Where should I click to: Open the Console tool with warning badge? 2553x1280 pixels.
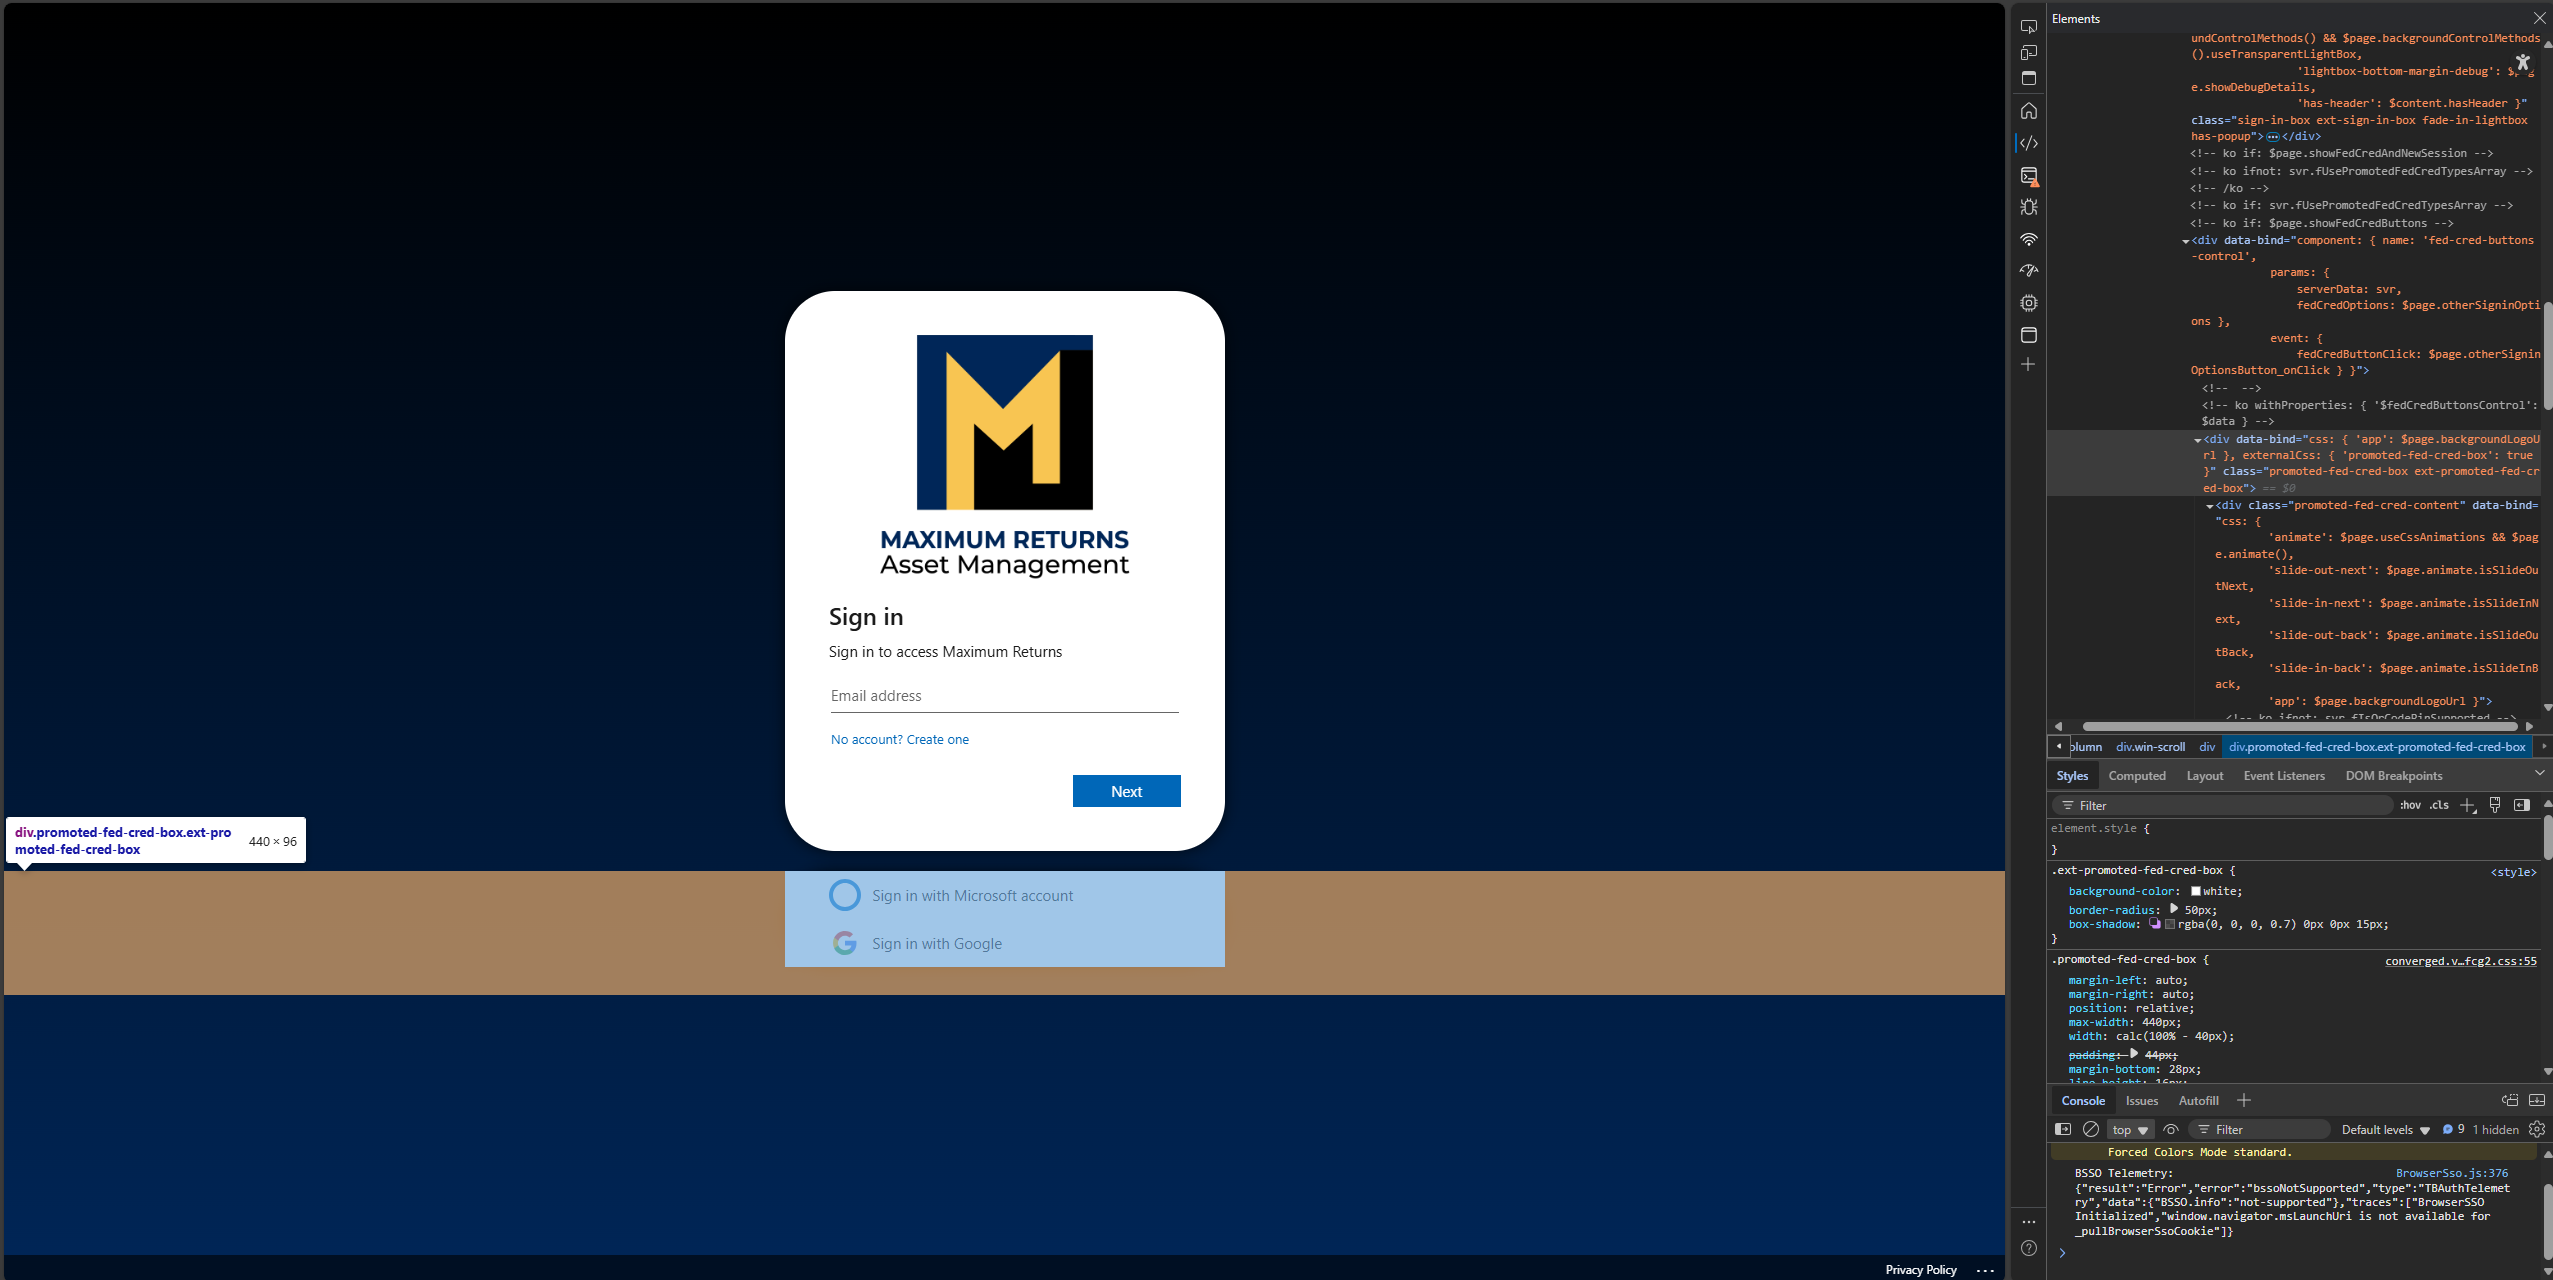click(2028, 176)
